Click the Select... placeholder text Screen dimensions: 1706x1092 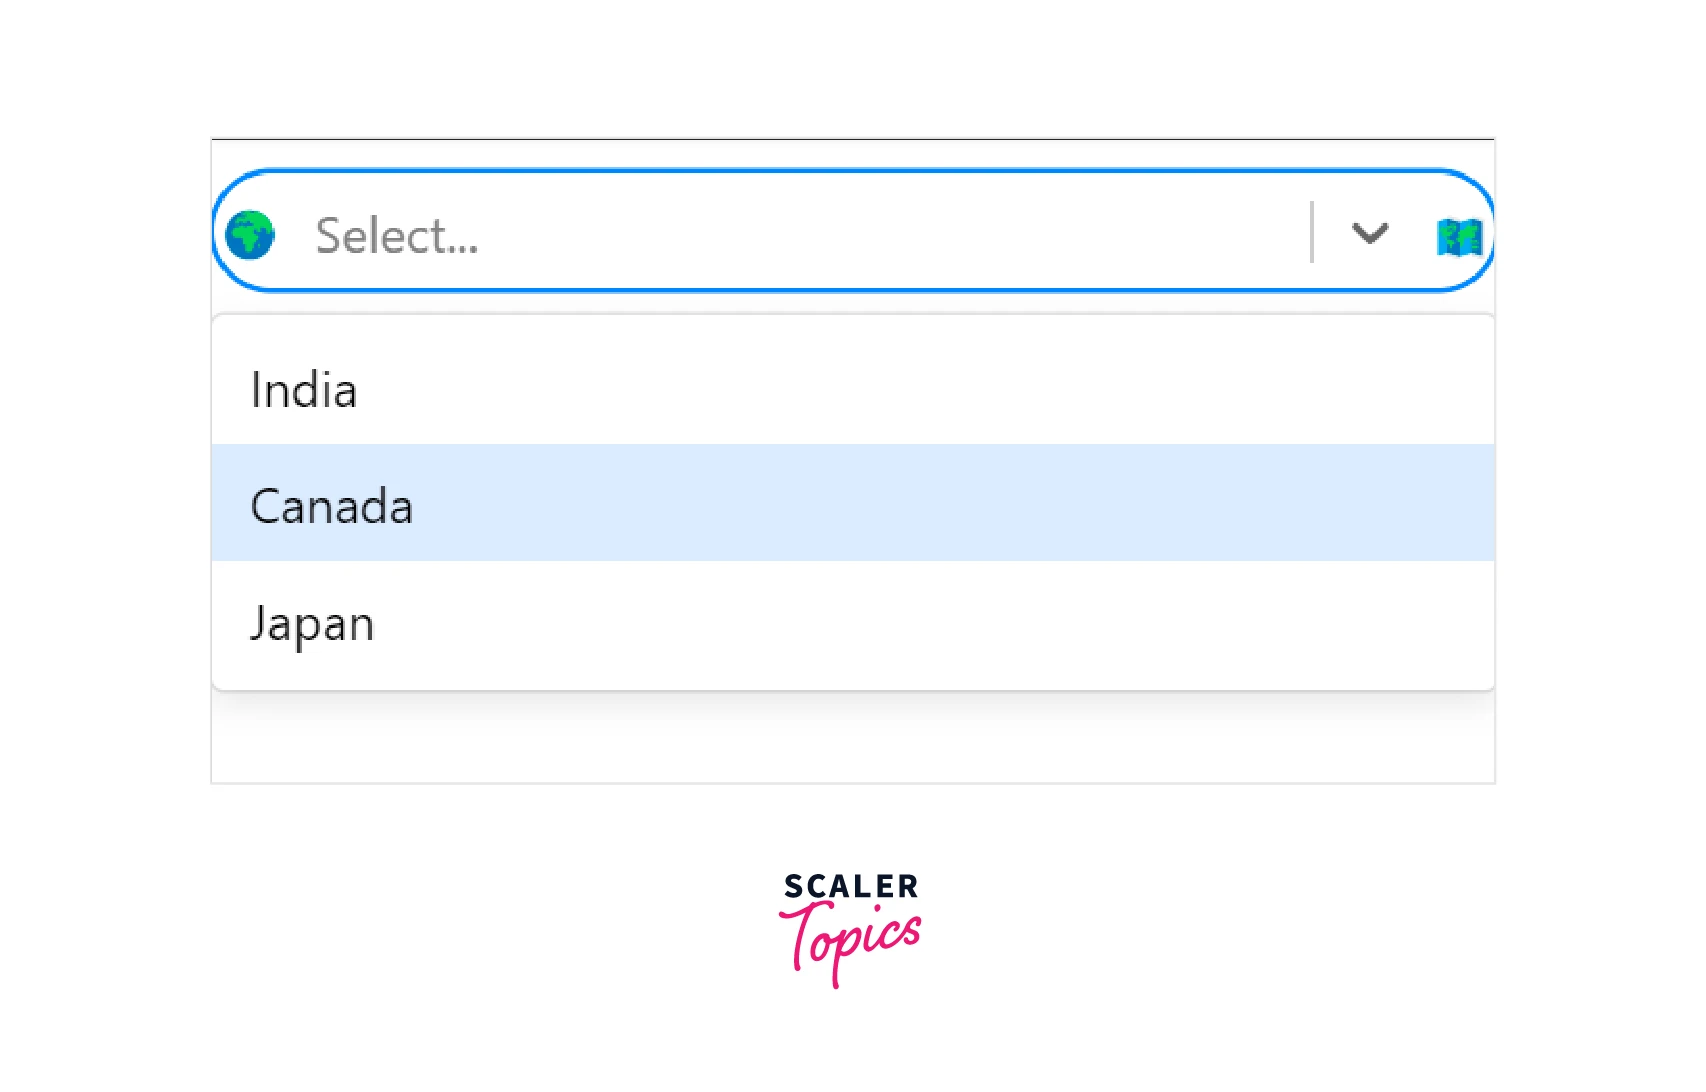click(397, 236)
